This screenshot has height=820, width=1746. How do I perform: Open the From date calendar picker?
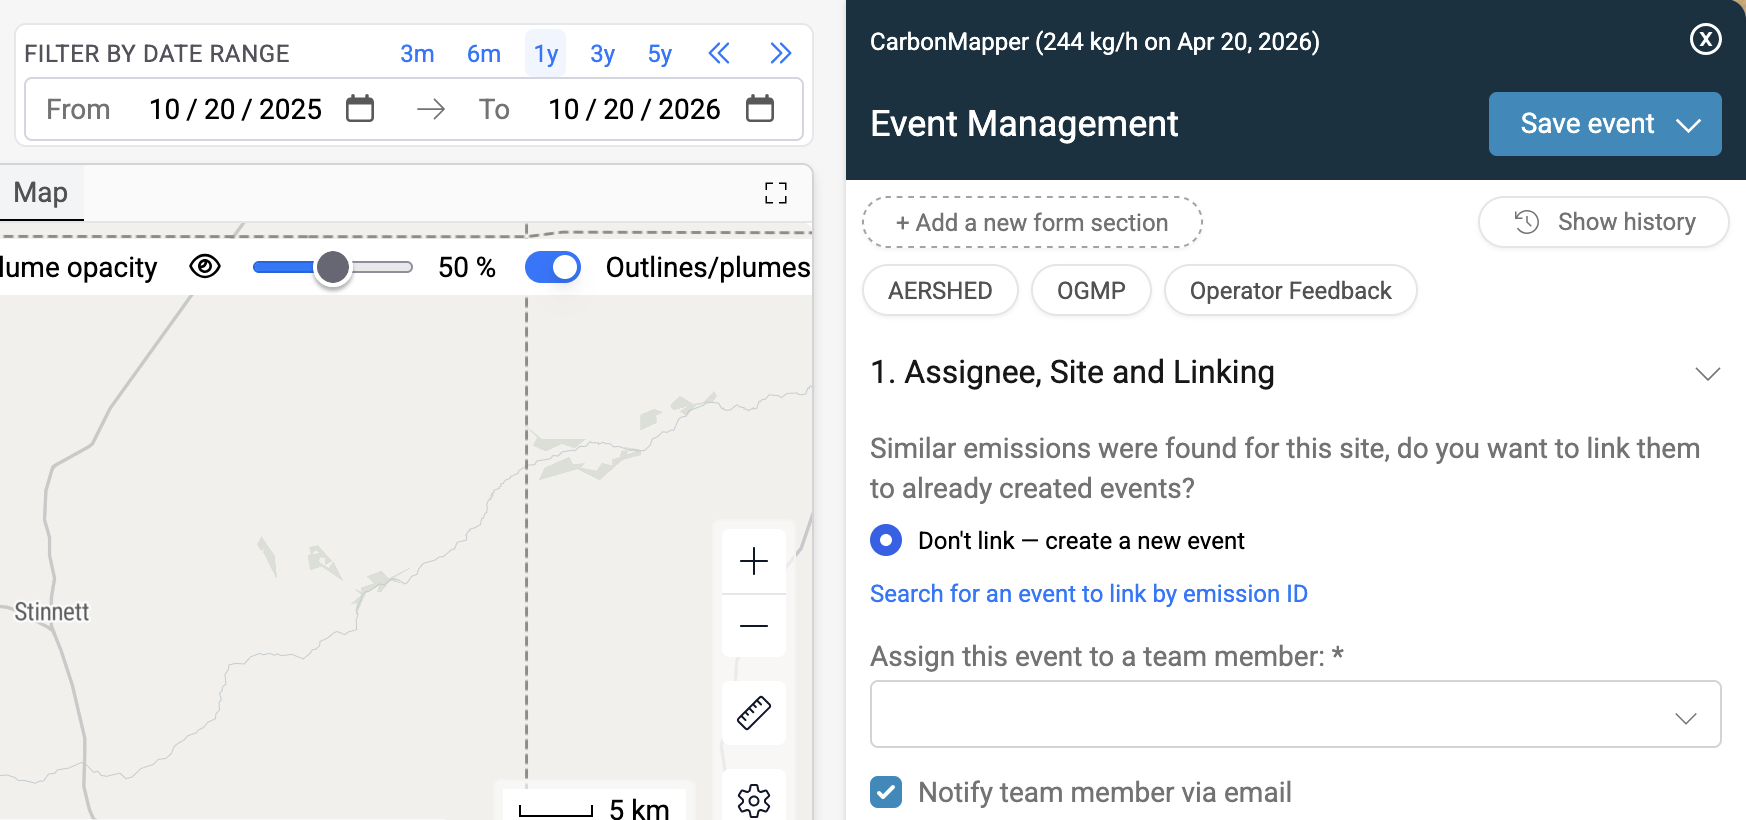360,108
